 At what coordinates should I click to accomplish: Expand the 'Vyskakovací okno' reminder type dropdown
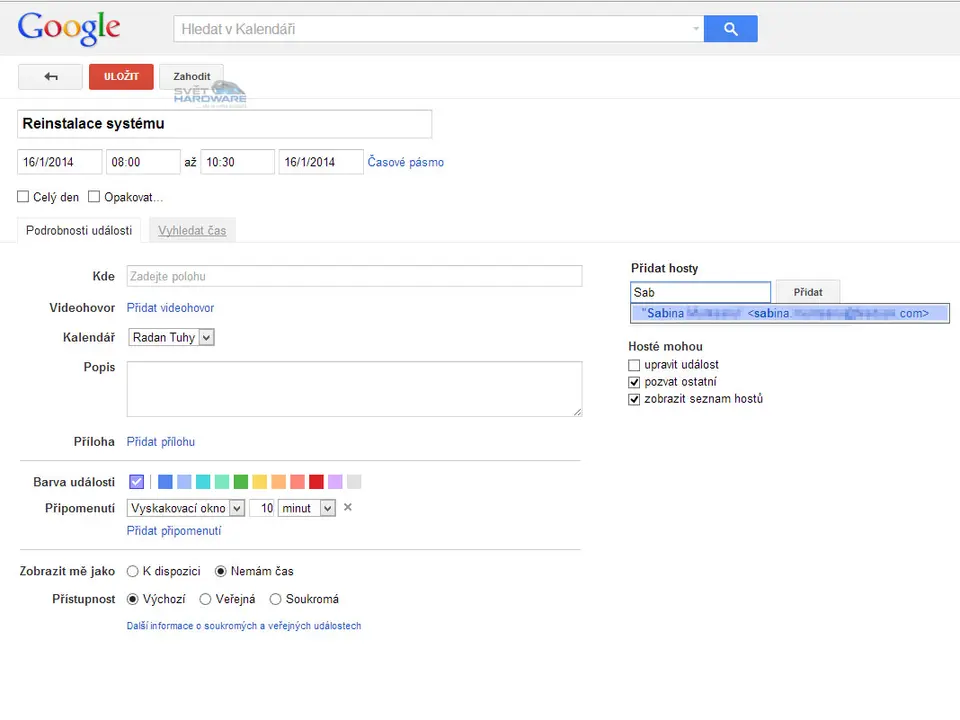click(186, 508)
